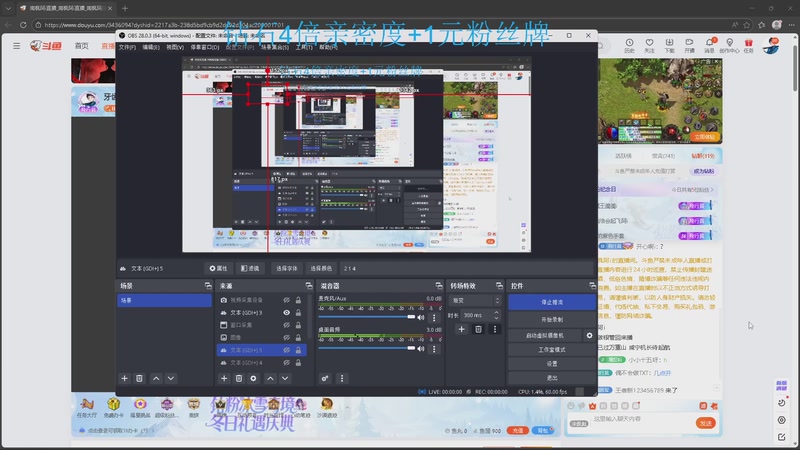The height and width of the screenshot is (450, 800).
Task: Switch to 钻粉(119) tab in Douyu chat
Action: [703, 156]
